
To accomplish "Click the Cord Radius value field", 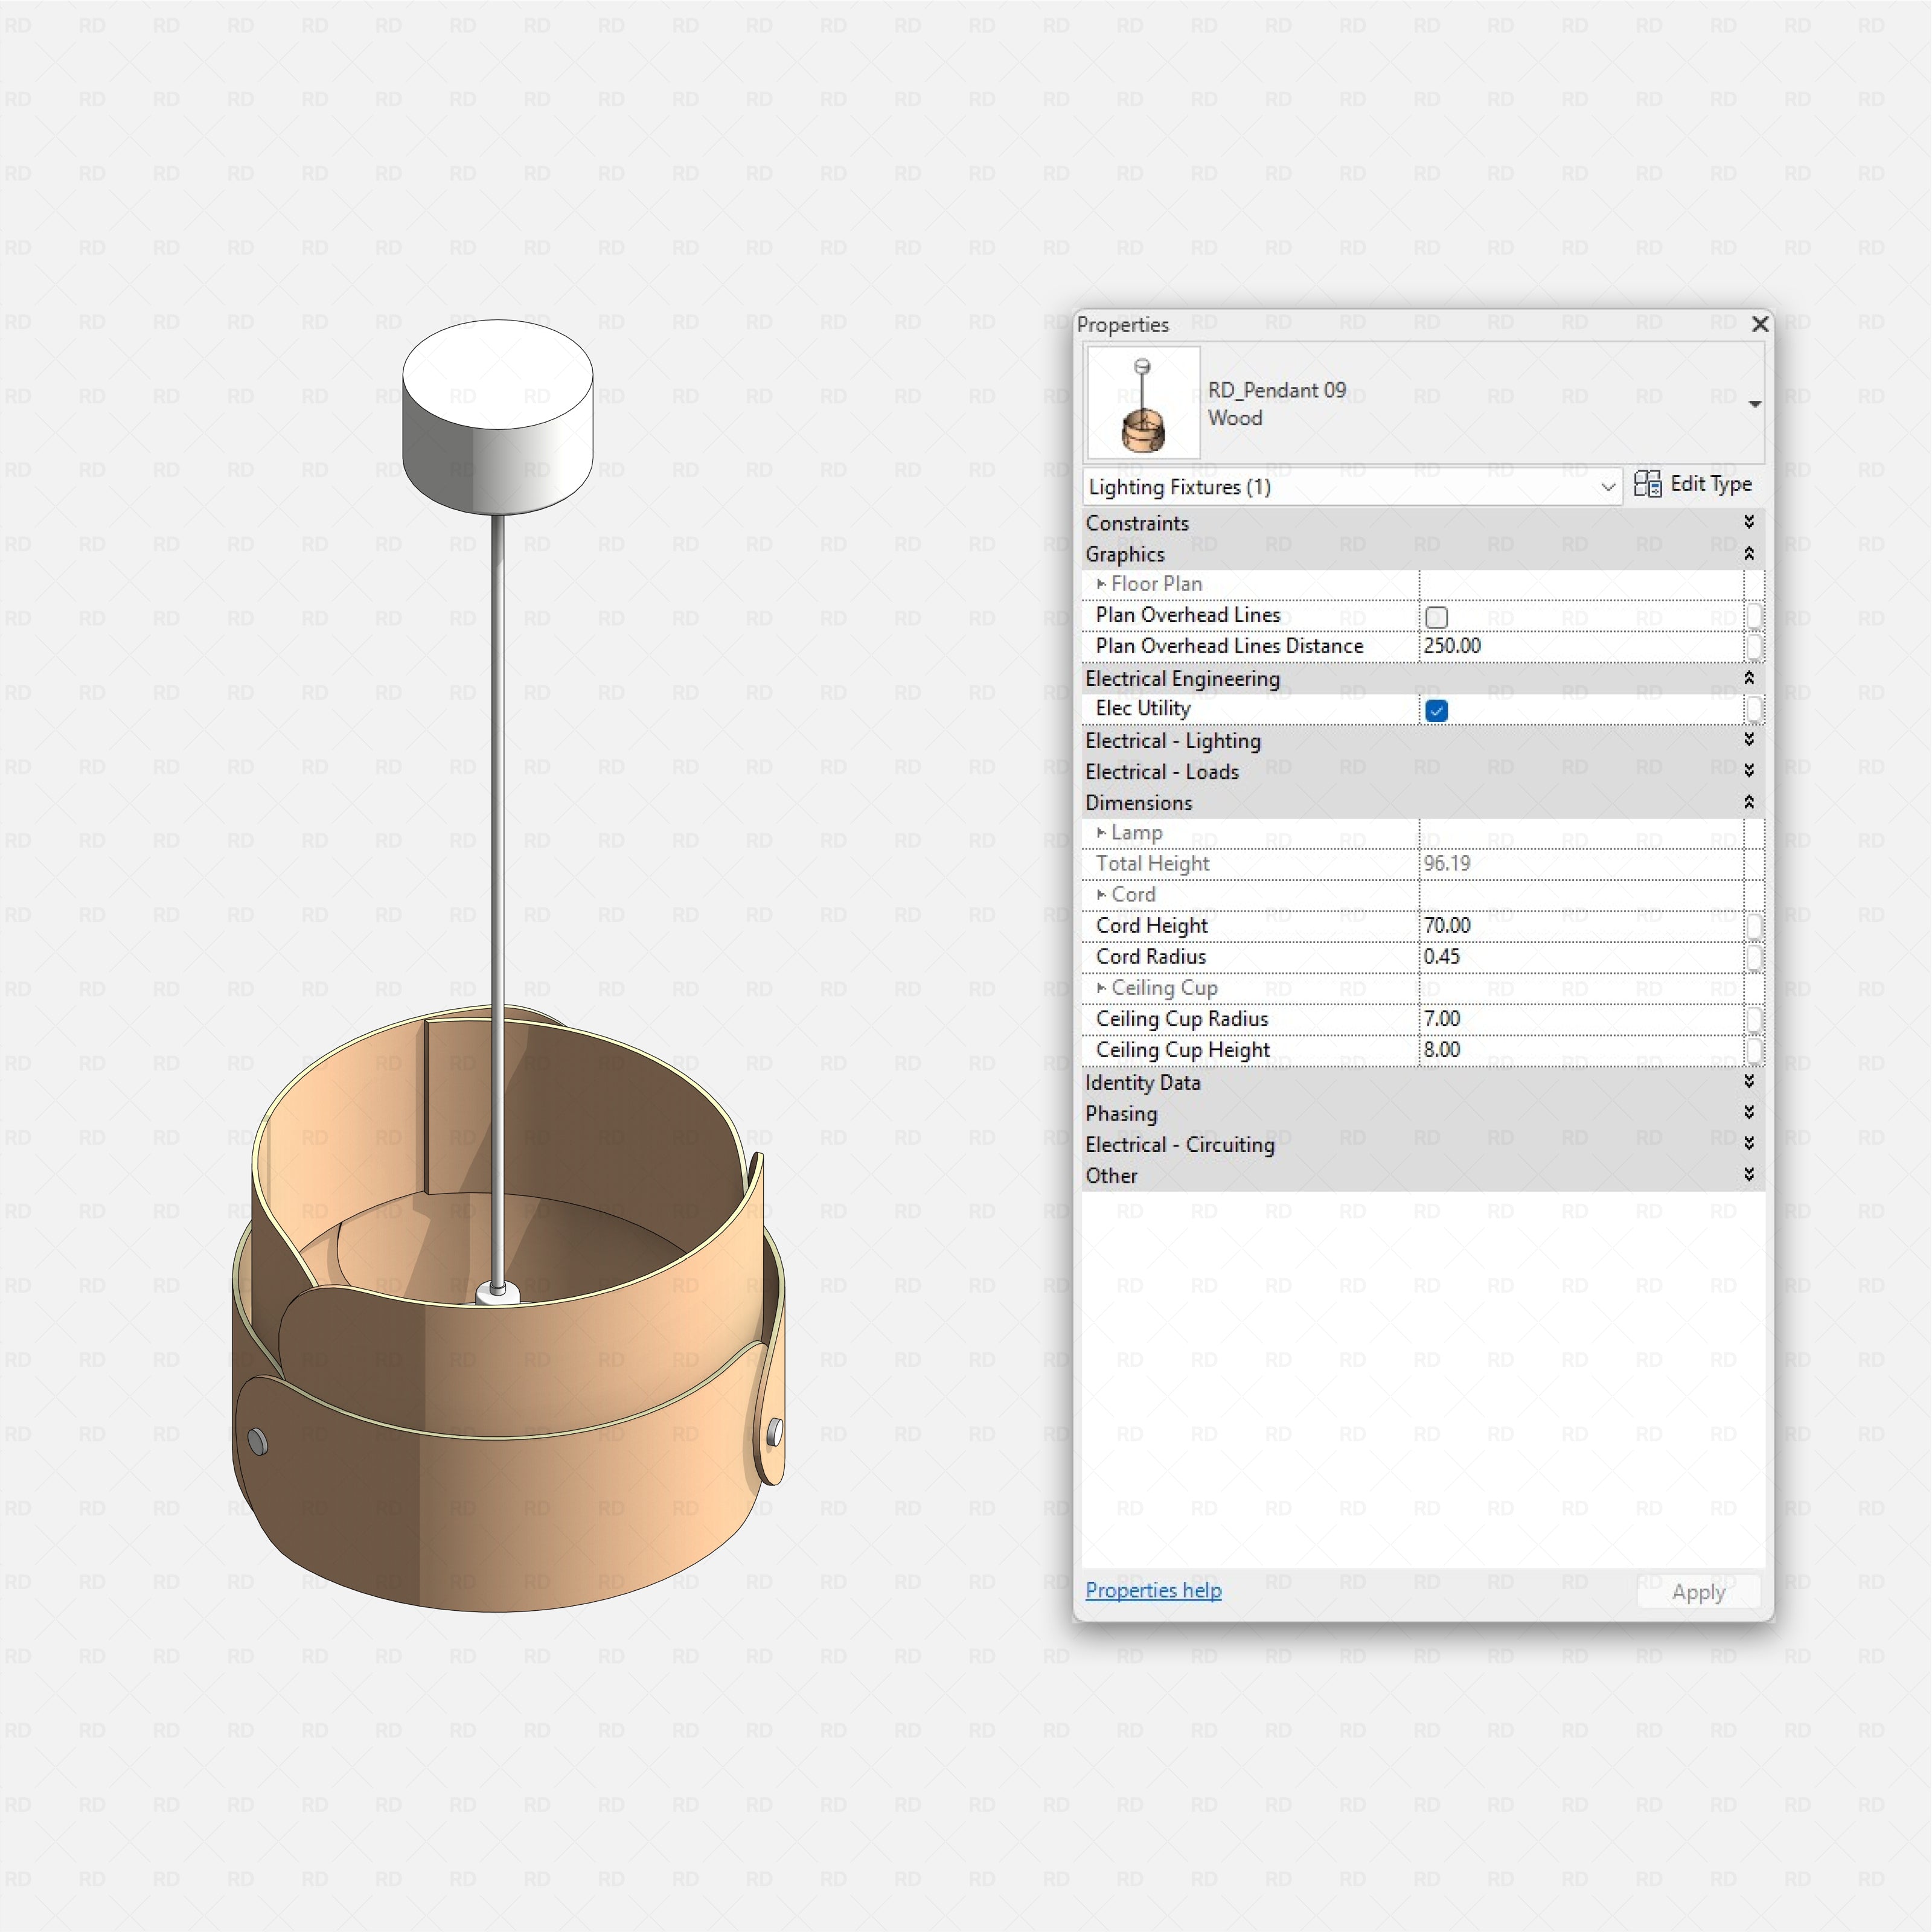I will click(x=1580, y=957).
